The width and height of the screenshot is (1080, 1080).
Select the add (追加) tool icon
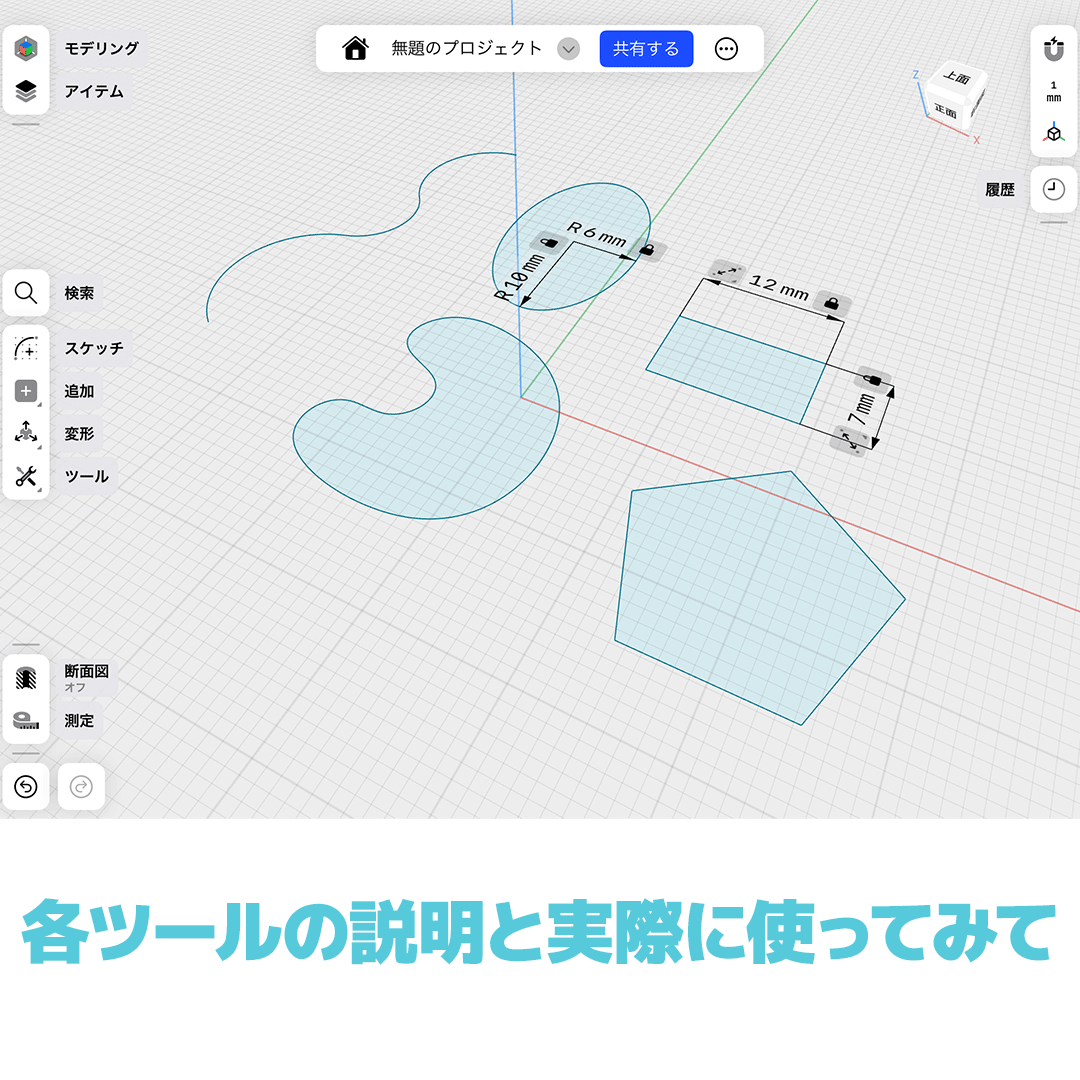point(25,391)
